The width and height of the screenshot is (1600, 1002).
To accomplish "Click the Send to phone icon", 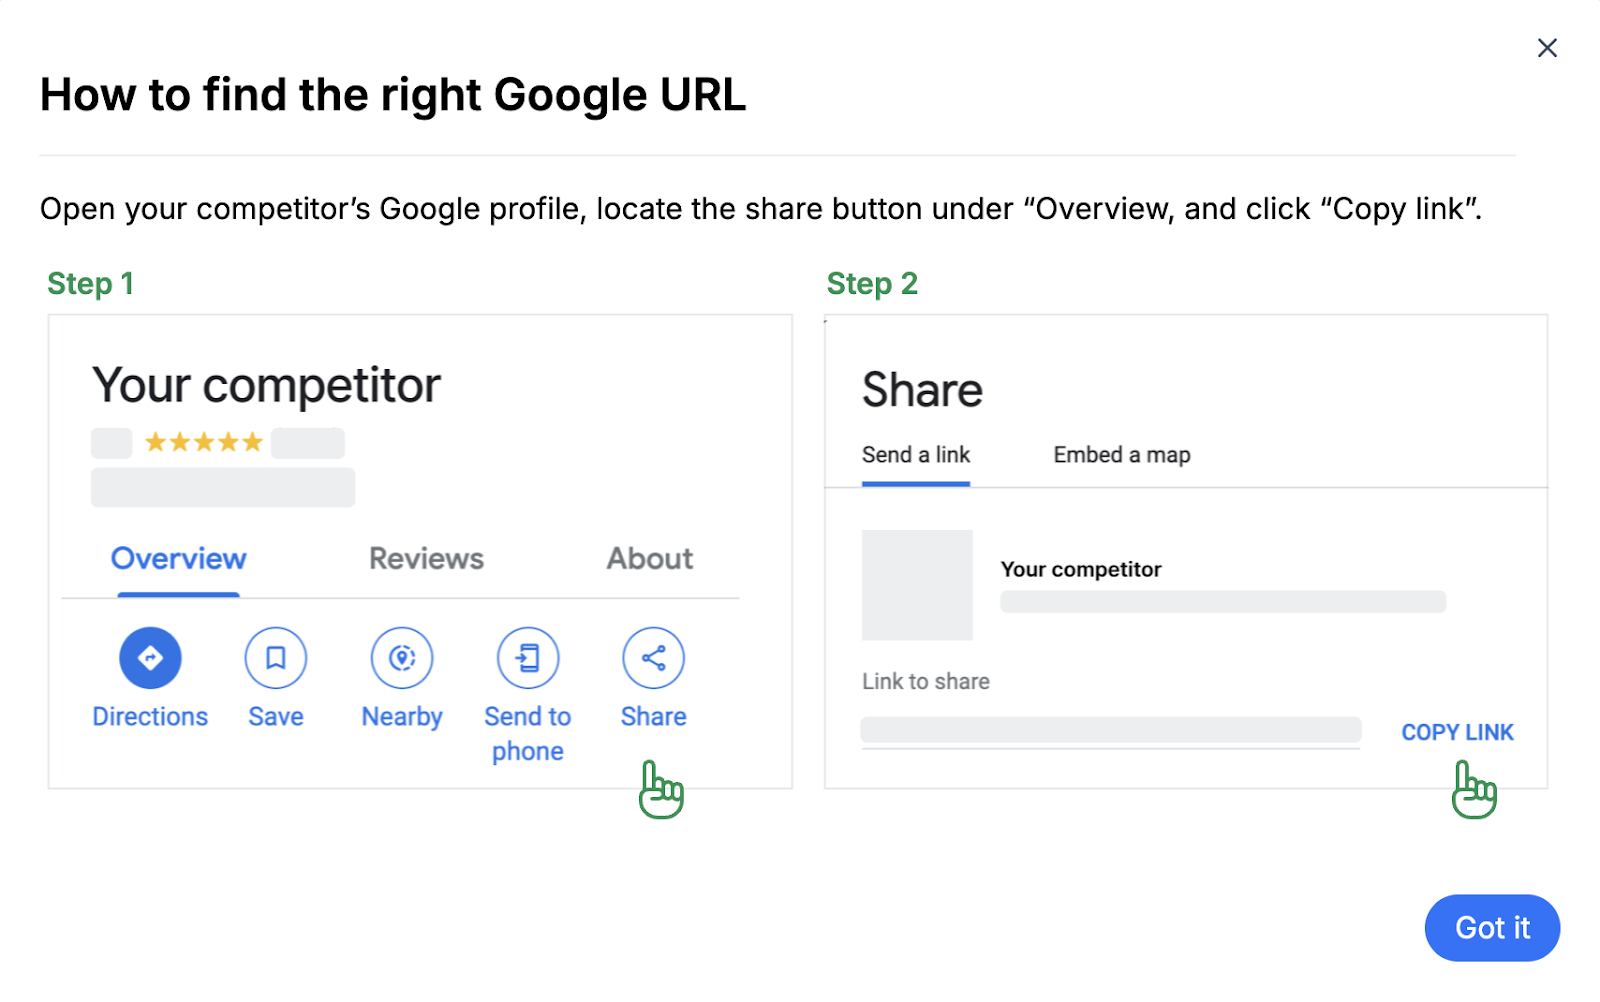I will click(x=528, y=658).
